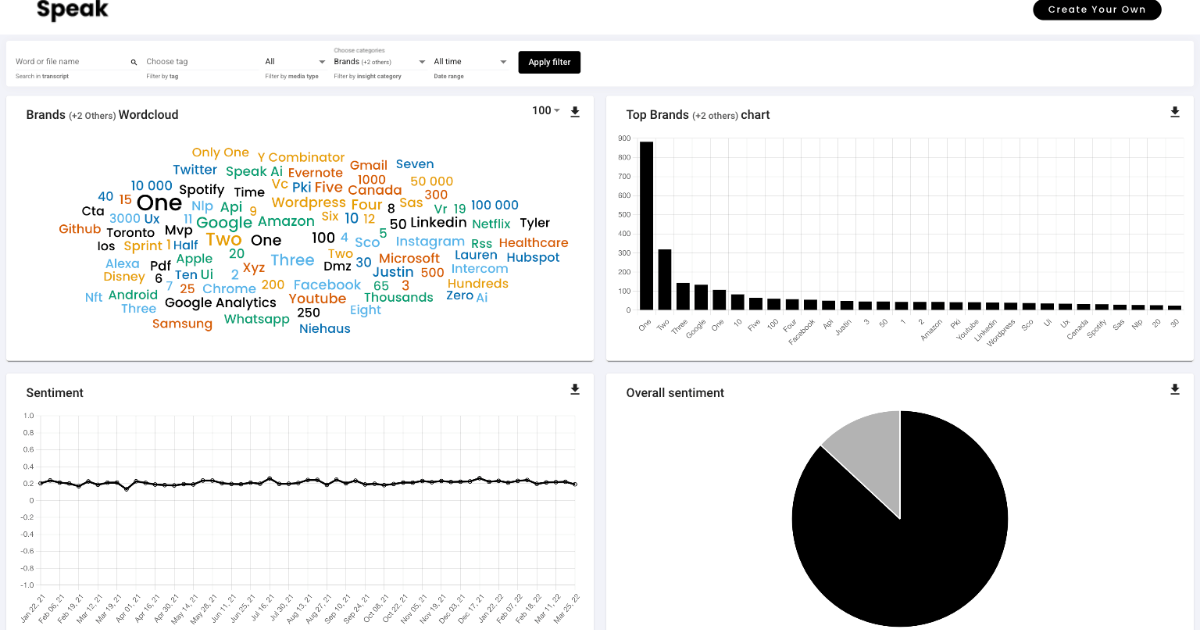Image resolution: width=1200 pixels, height=630 pixels.
Task: Open the All time date range dropdown
Action: pos(471,62)
